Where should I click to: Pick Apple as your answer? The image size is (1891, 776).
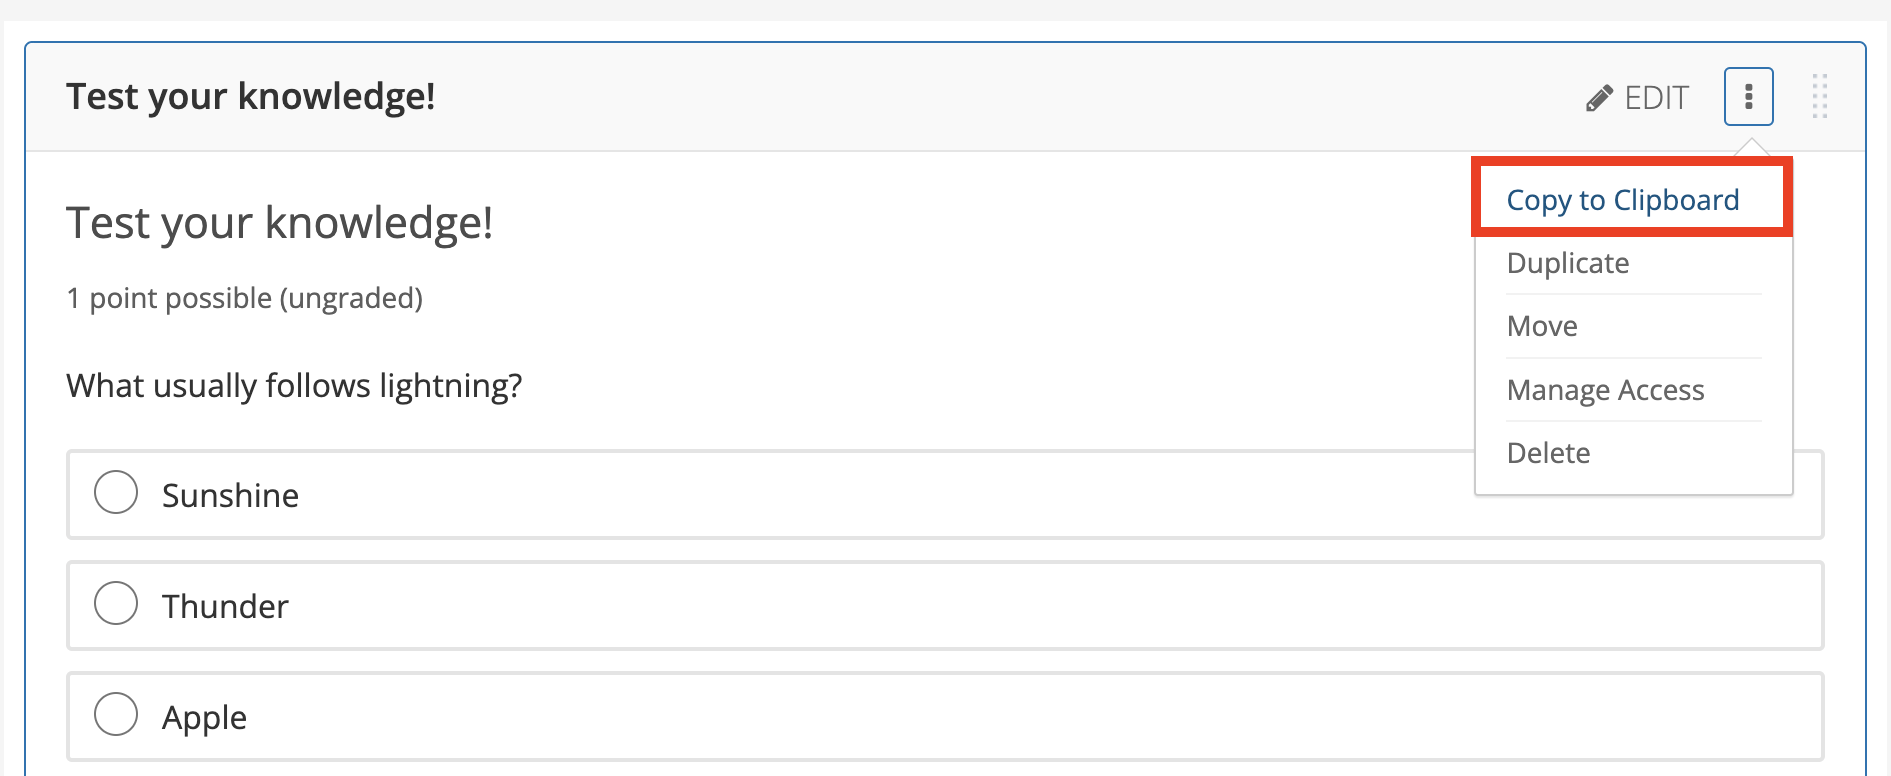[x=115, y=714]
